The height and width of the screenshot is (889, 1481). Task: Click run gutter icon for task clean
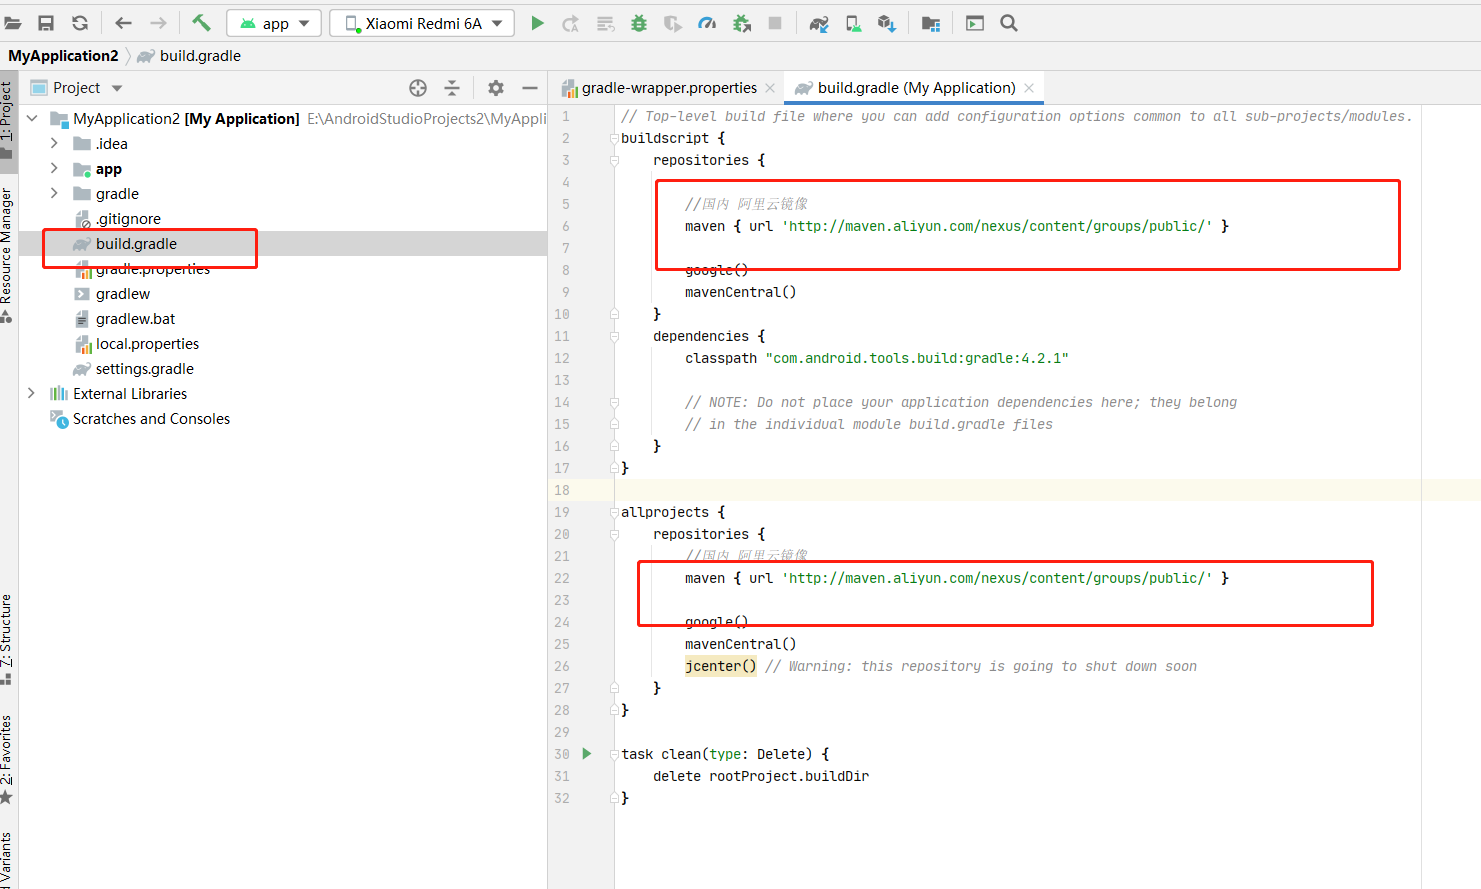pos(587,754)
